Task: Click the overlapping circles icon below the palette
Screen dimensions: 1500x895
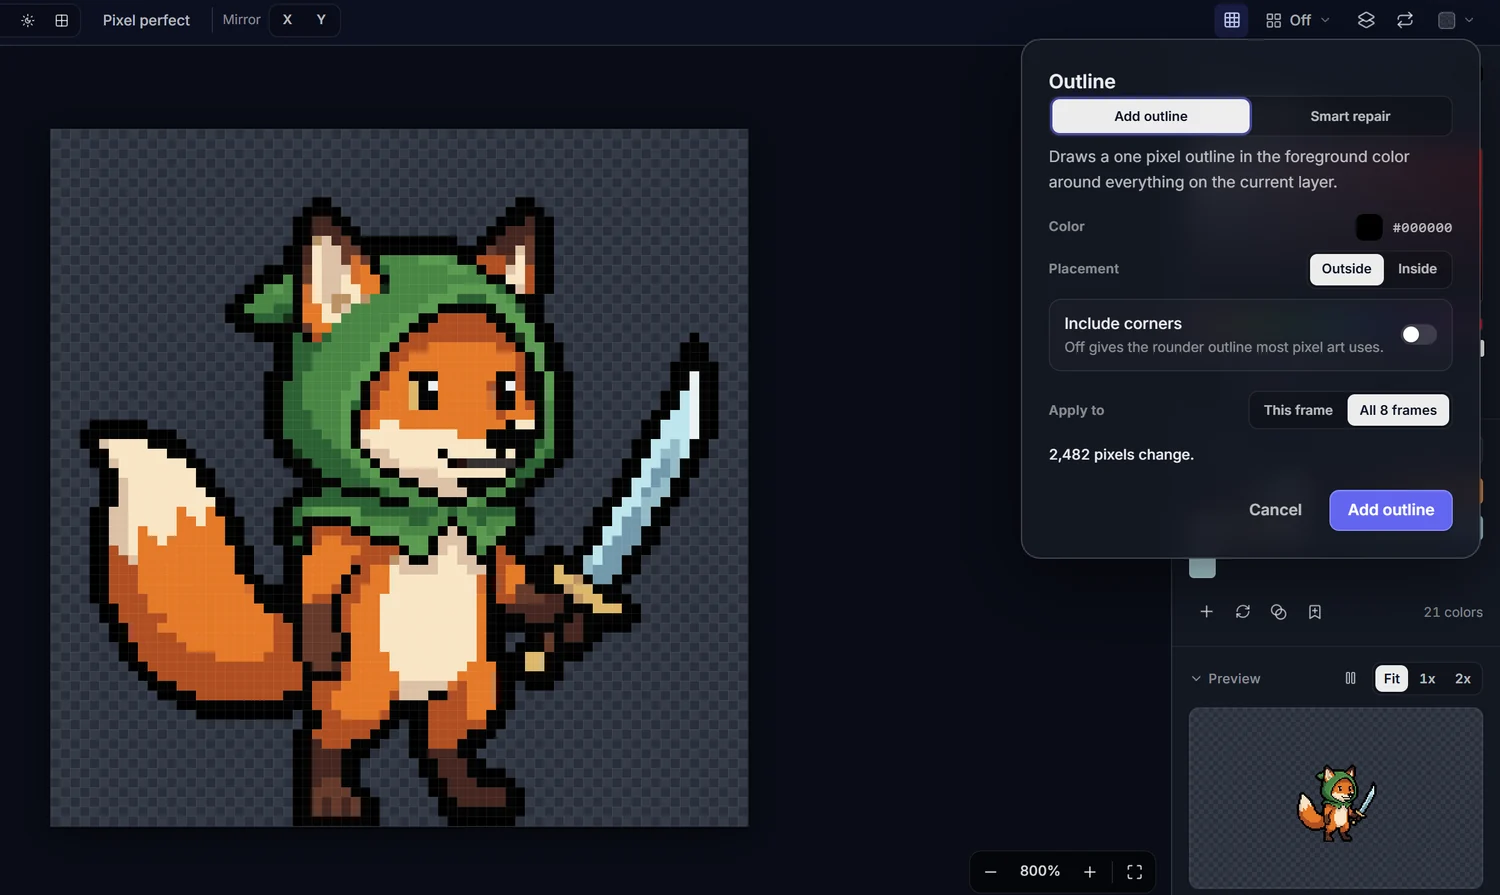Action: click(1278, 612)
